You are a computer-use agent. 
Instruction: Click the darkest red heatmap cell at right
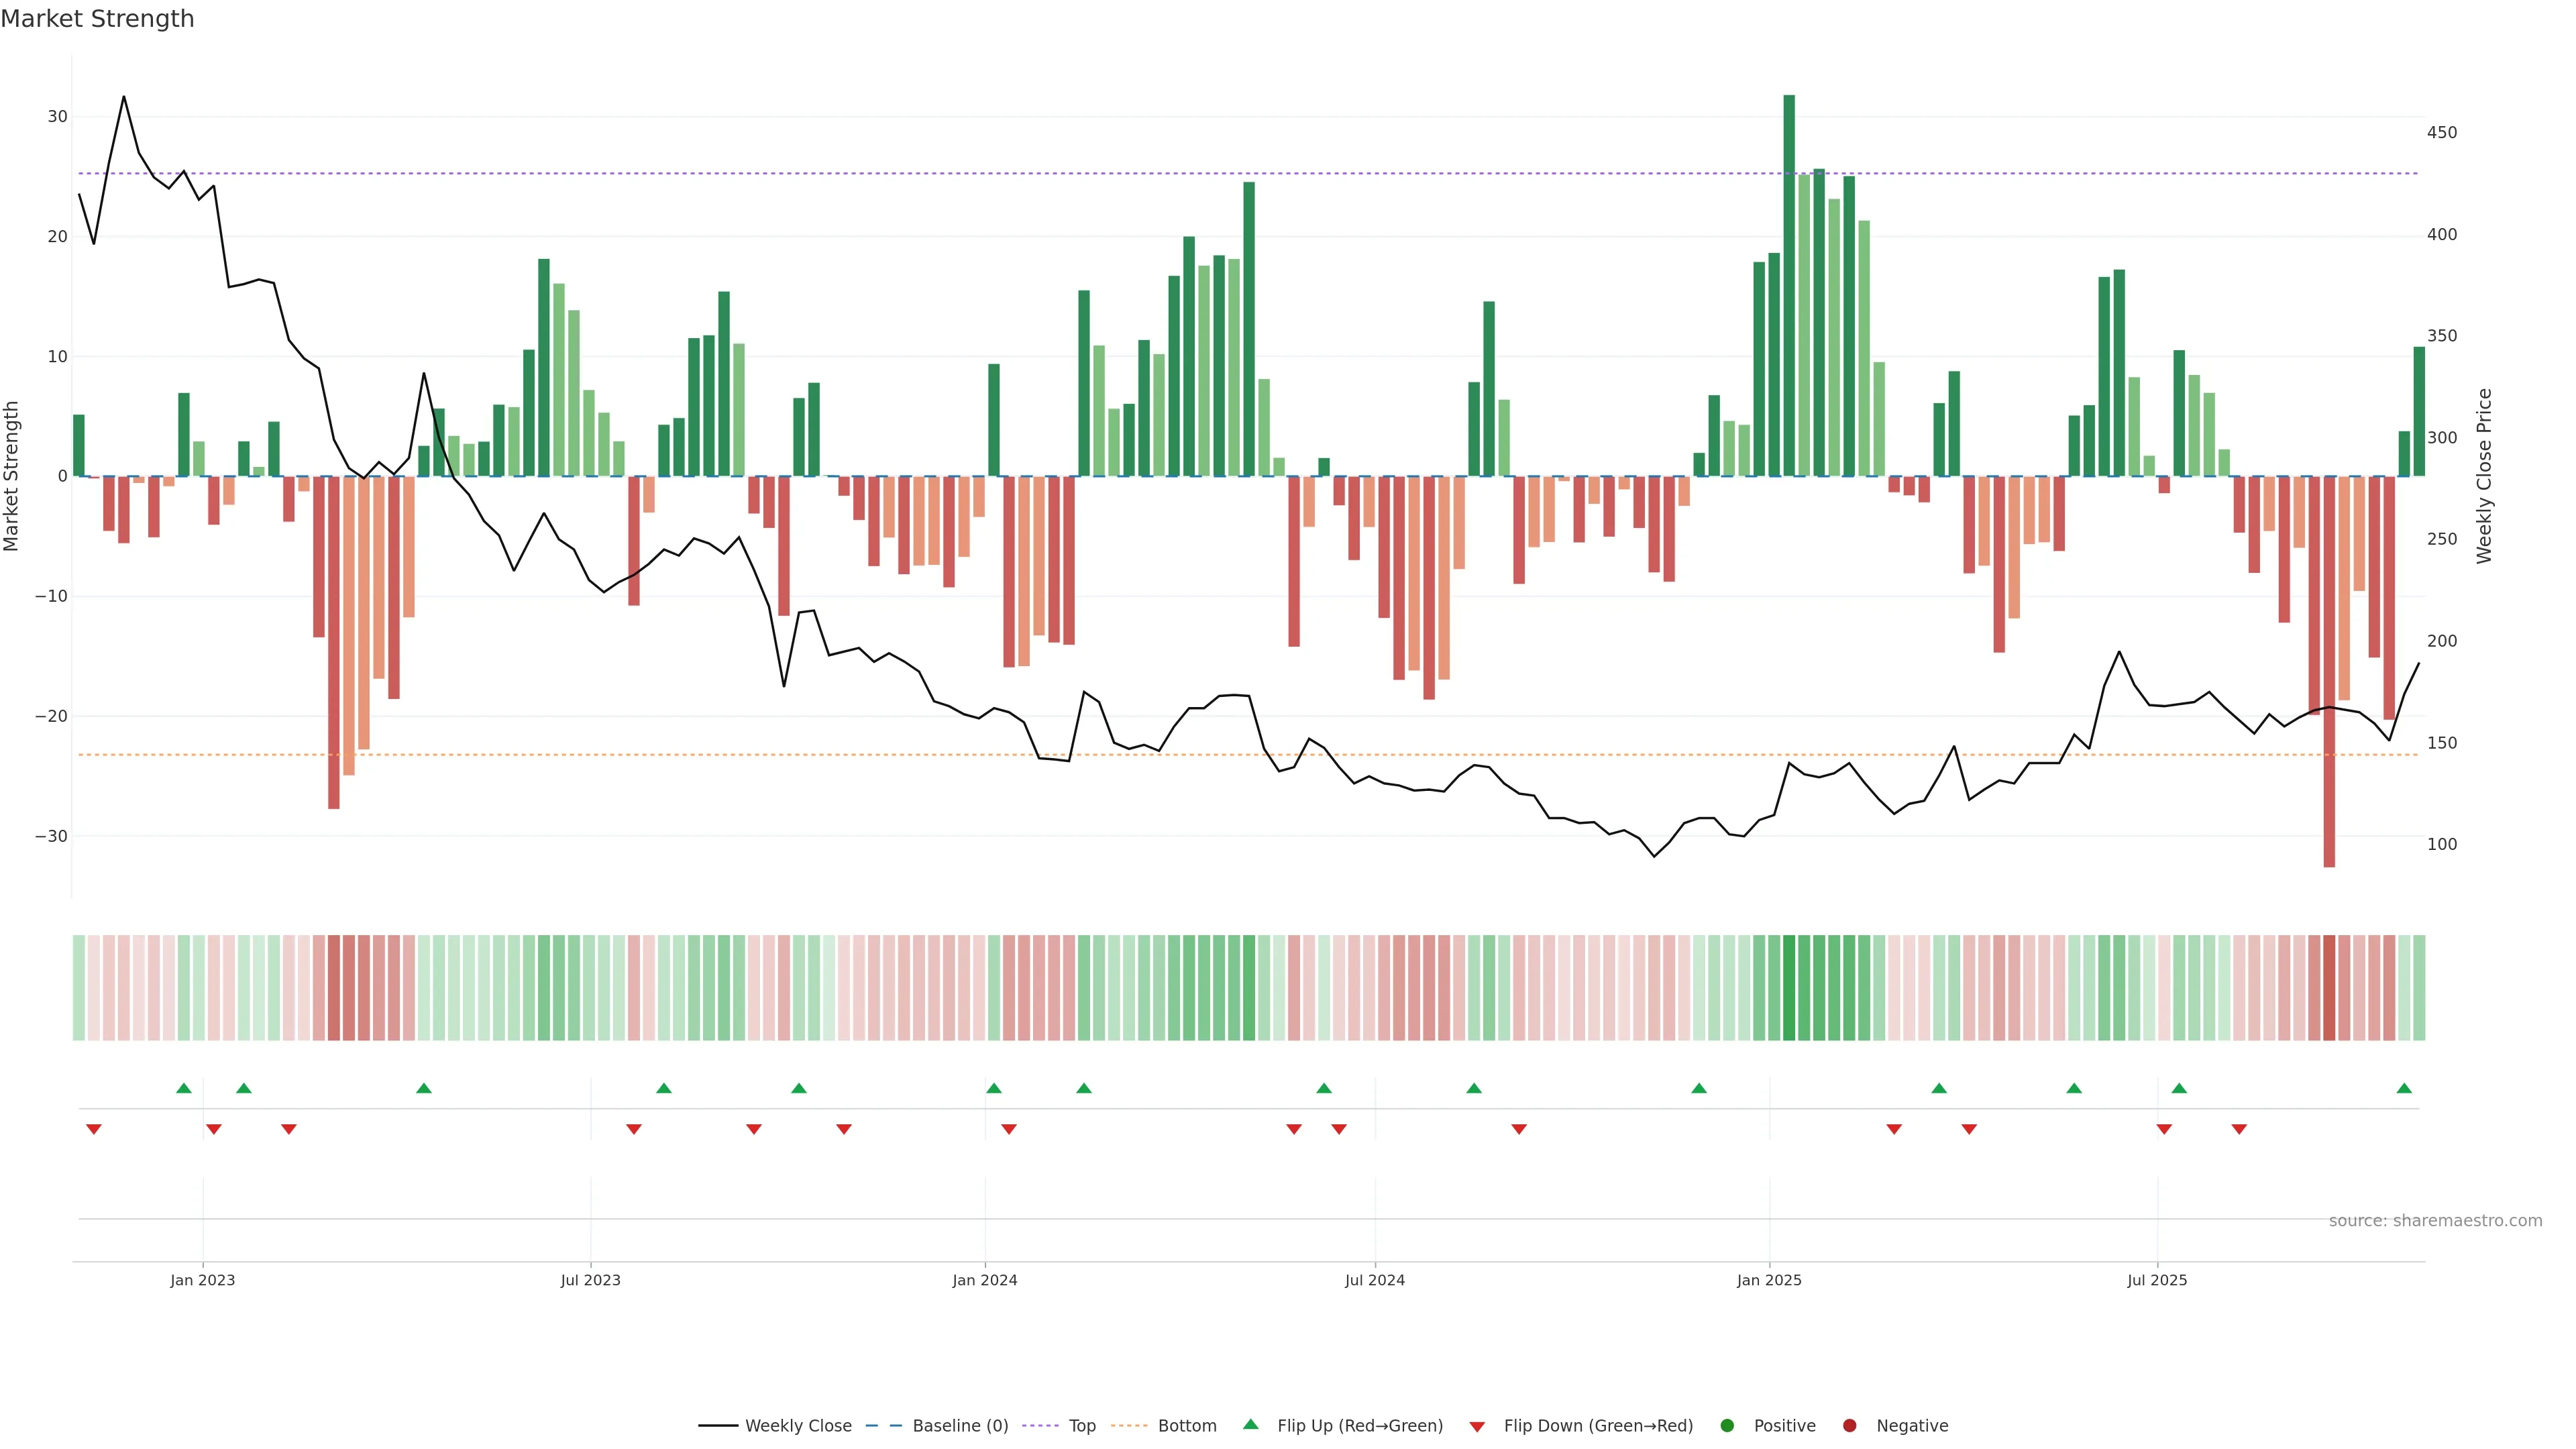2329,987
